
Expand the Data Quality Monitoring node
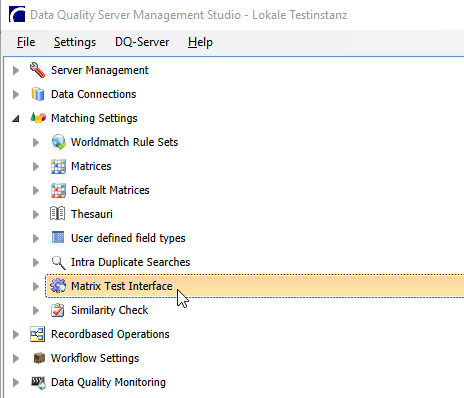tap(16, 382)
